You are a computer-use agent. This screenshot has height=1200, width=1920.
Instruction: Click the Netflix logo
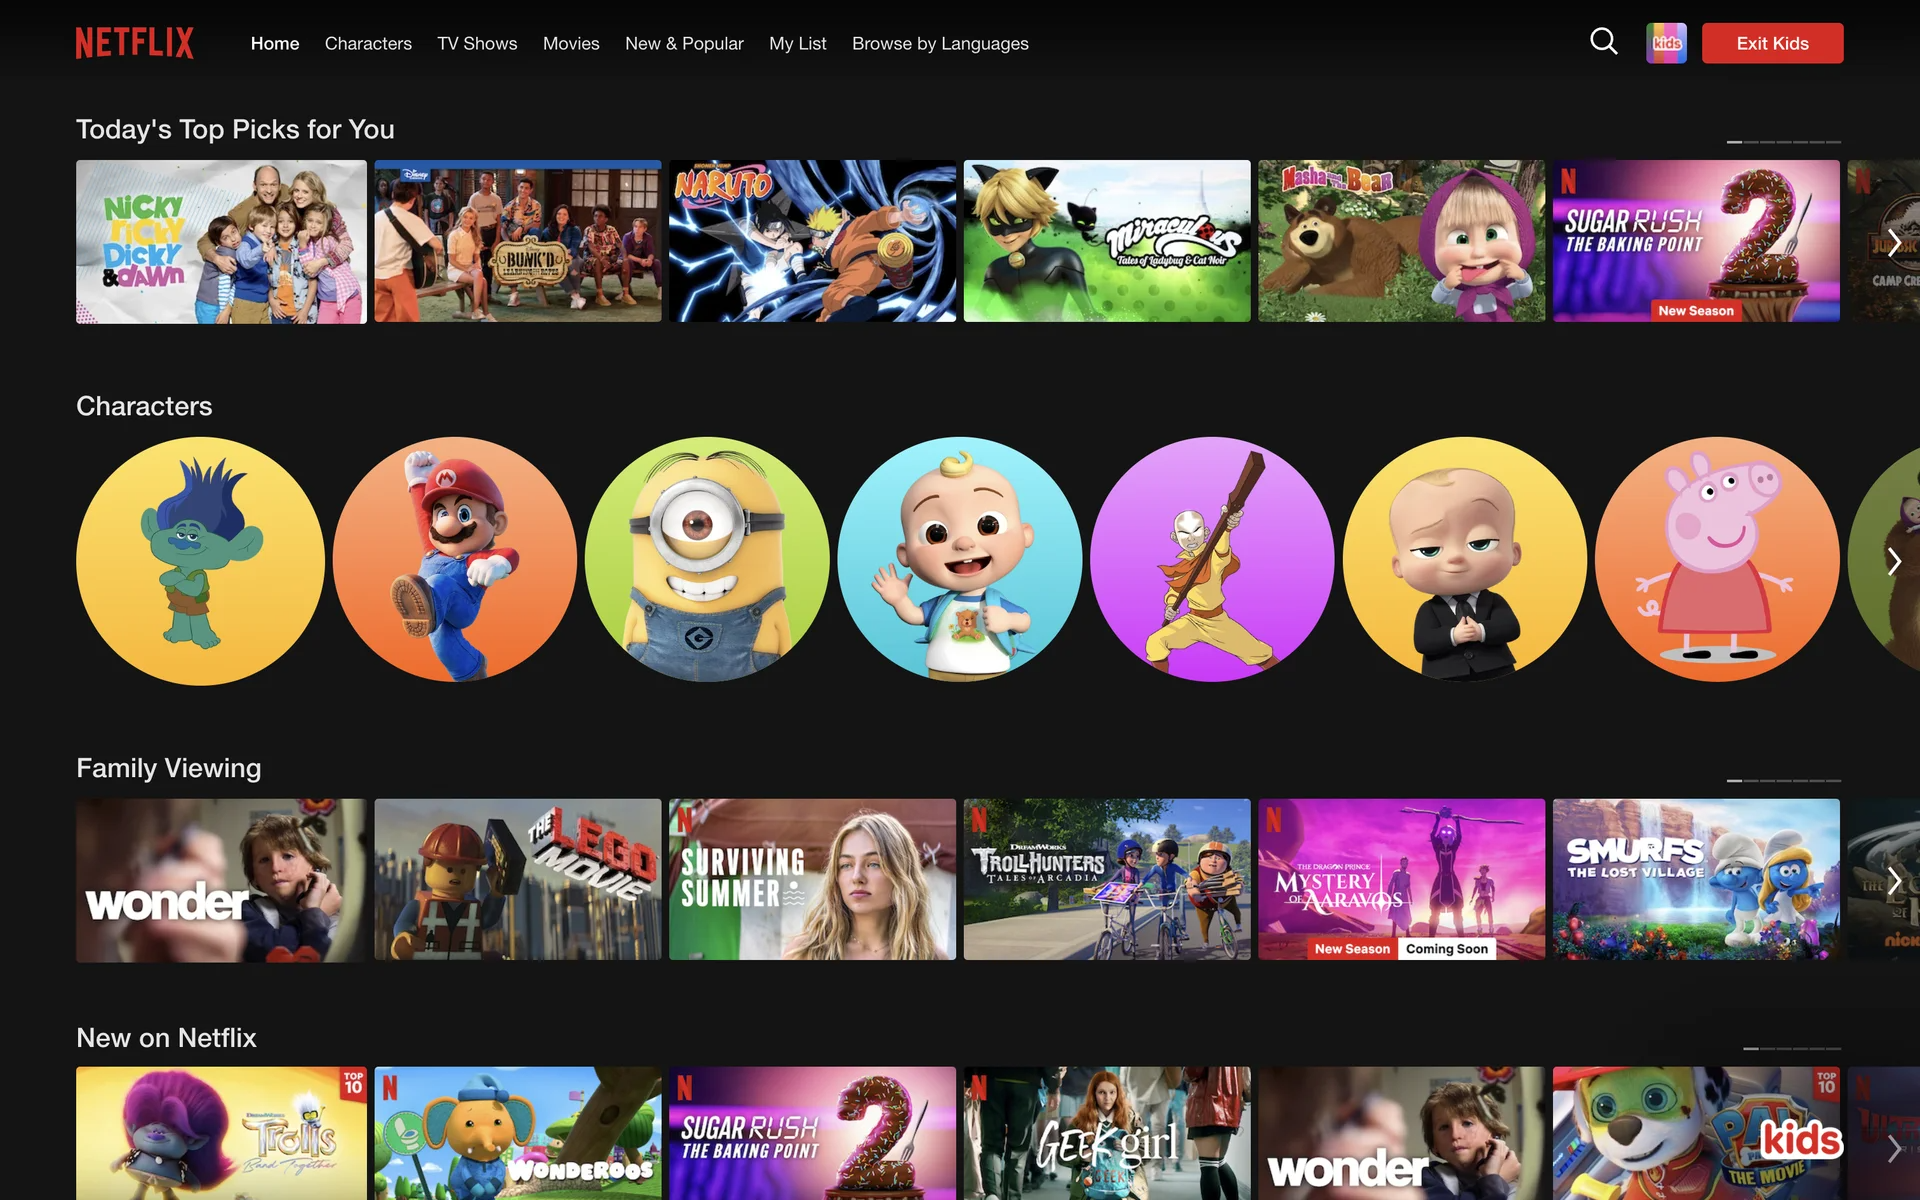click(135, 43)
